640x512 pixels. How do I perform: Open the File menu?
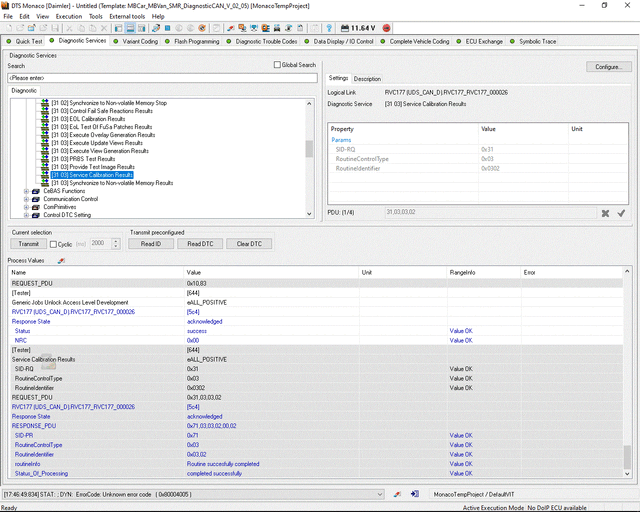pos(8,16)
